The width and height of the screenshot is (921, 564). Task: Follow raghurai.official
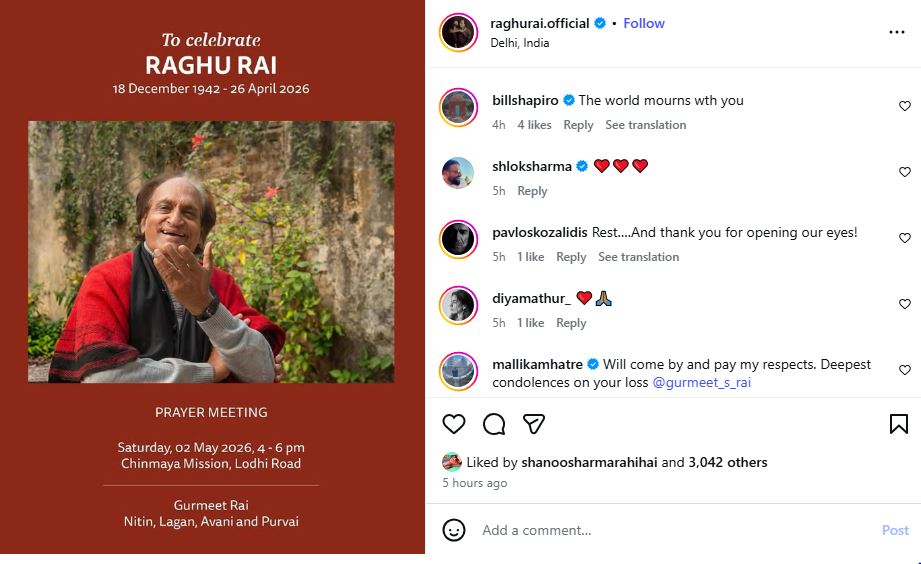(x=644, y=23)
